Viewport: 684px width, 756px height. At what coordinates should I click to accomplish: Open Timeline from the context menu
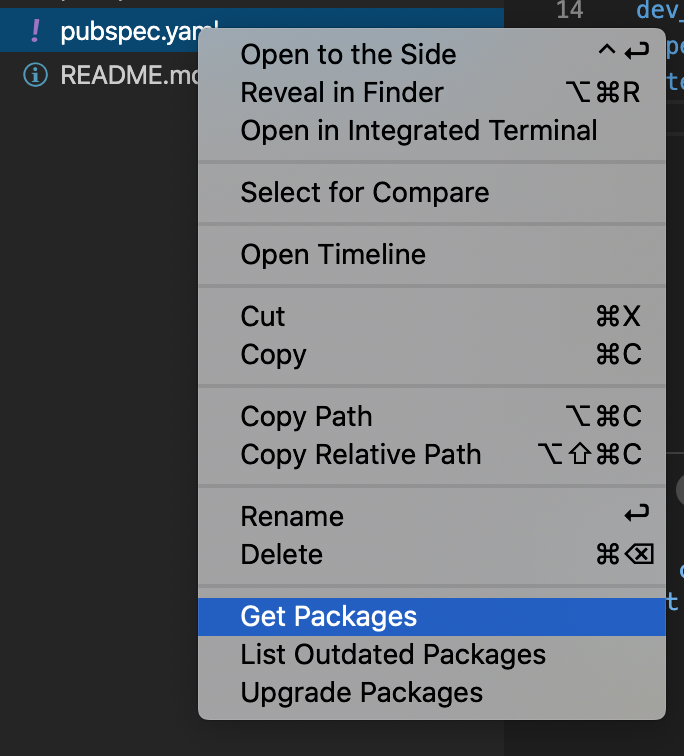333,254
